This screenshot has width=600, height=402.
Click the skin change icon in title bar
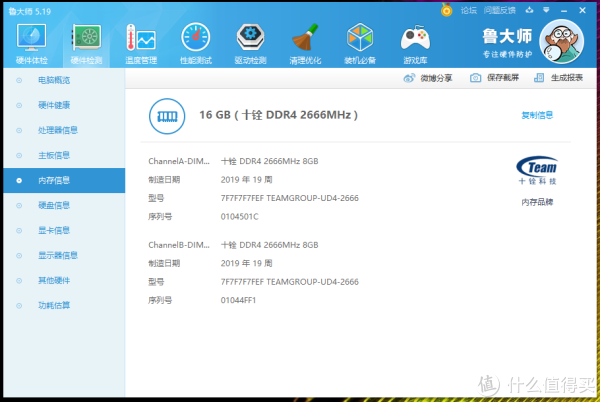click(x=529, y=10)
